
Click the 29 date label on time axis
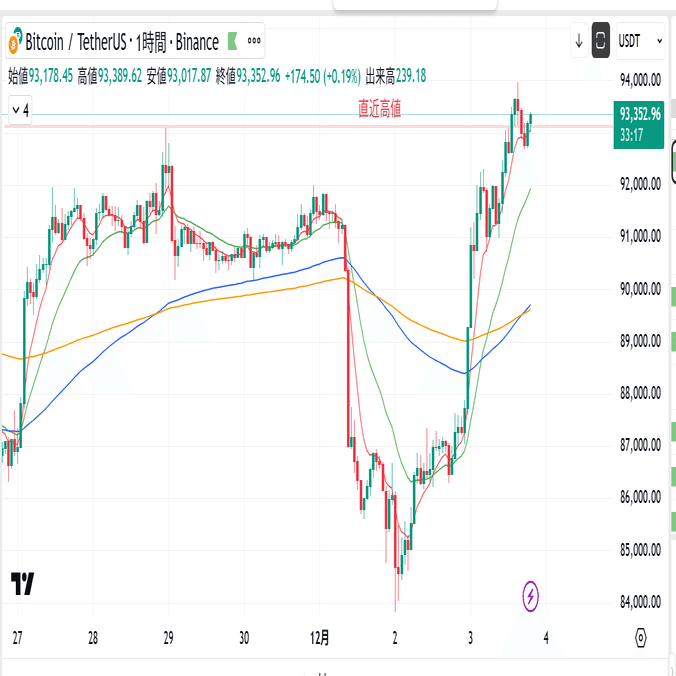pyautogui.click(x=168, y=637)
